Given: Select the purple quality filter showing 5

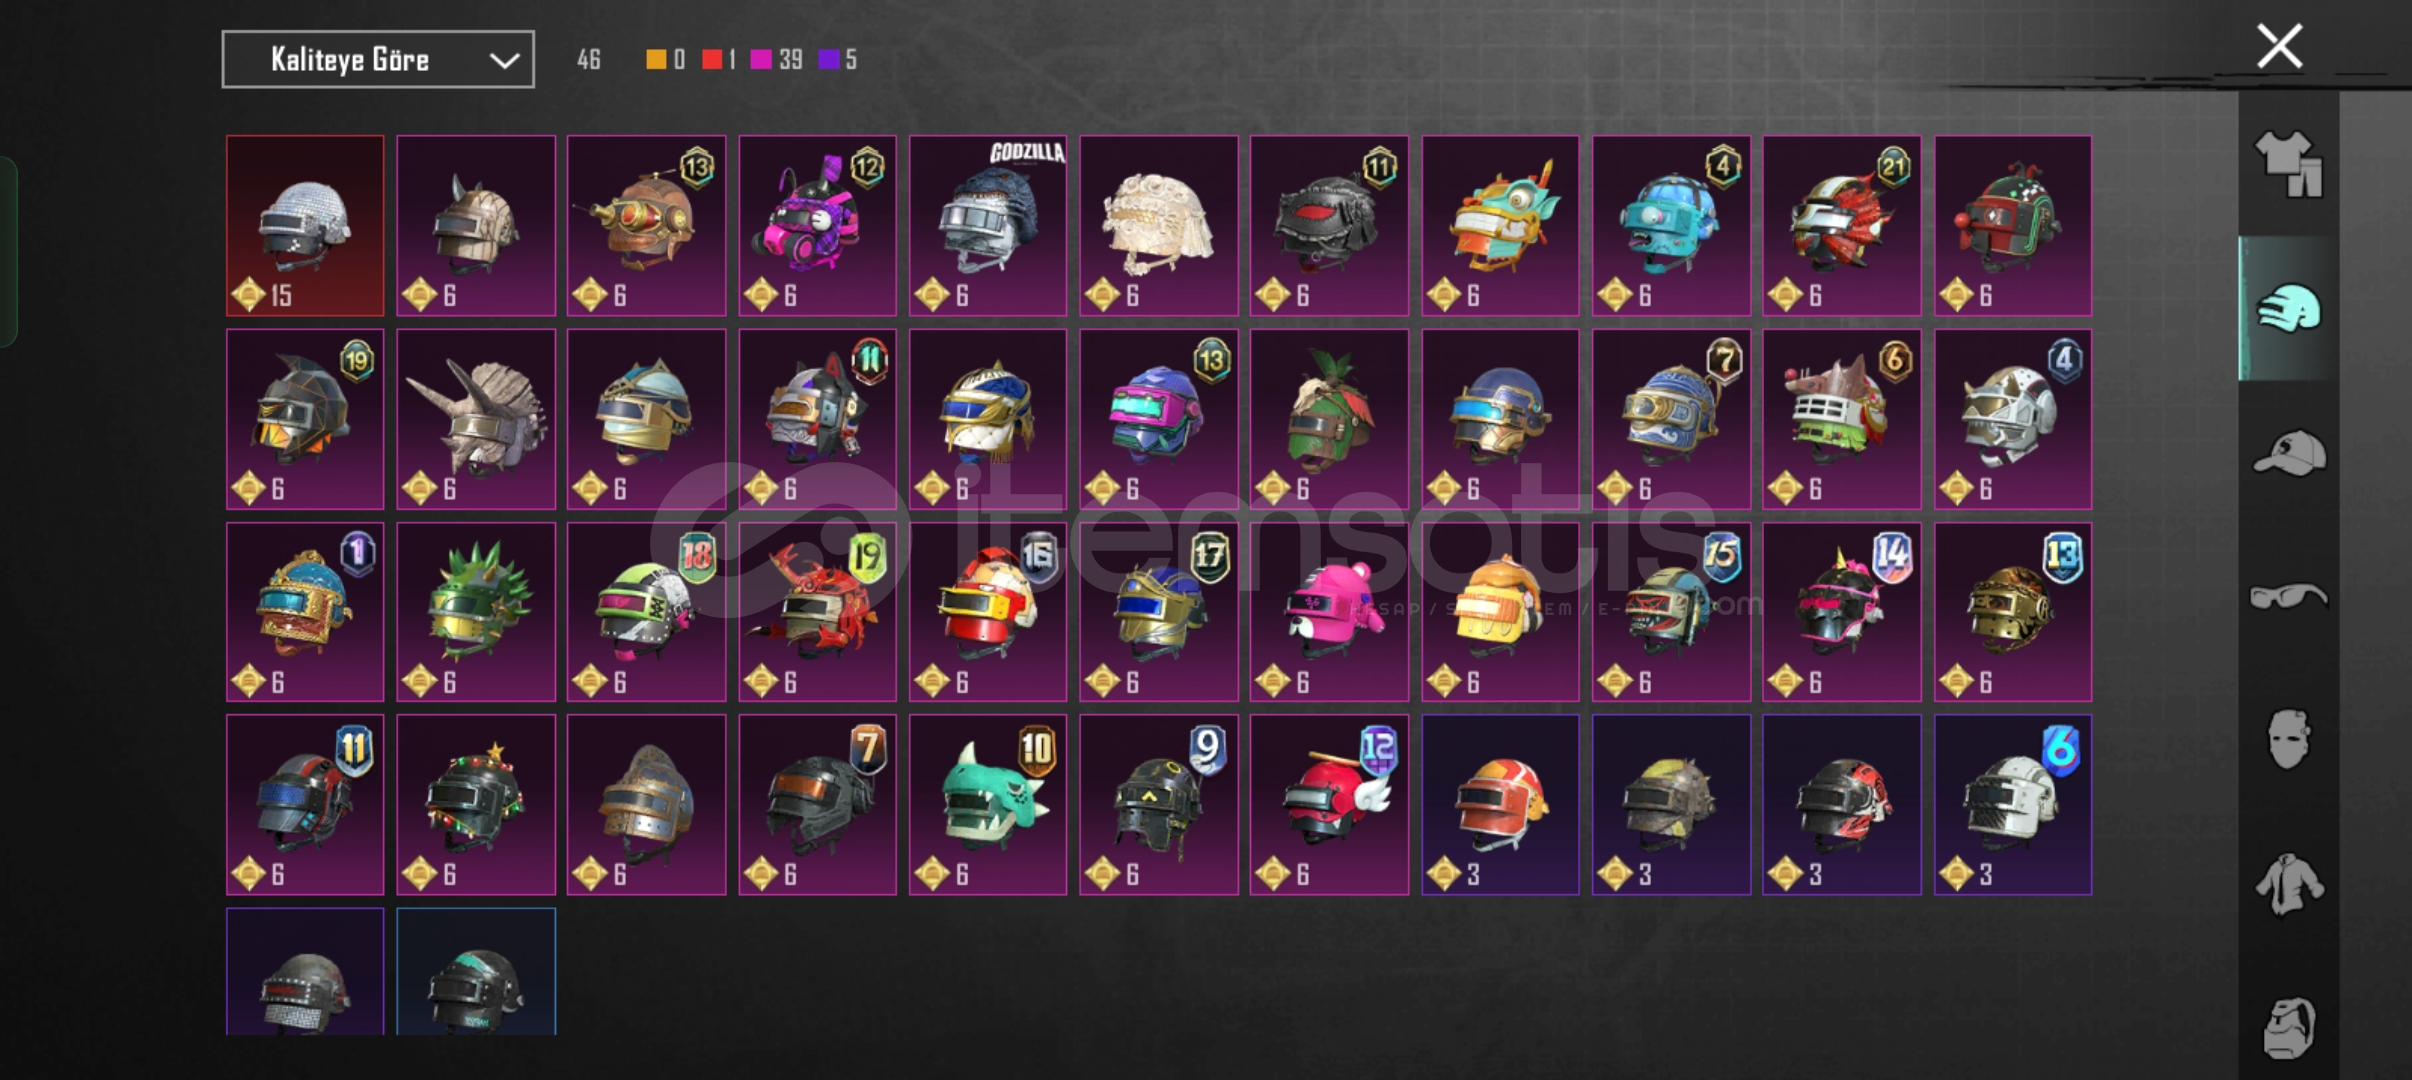Looking at the screenshot, I should (838, 60).
